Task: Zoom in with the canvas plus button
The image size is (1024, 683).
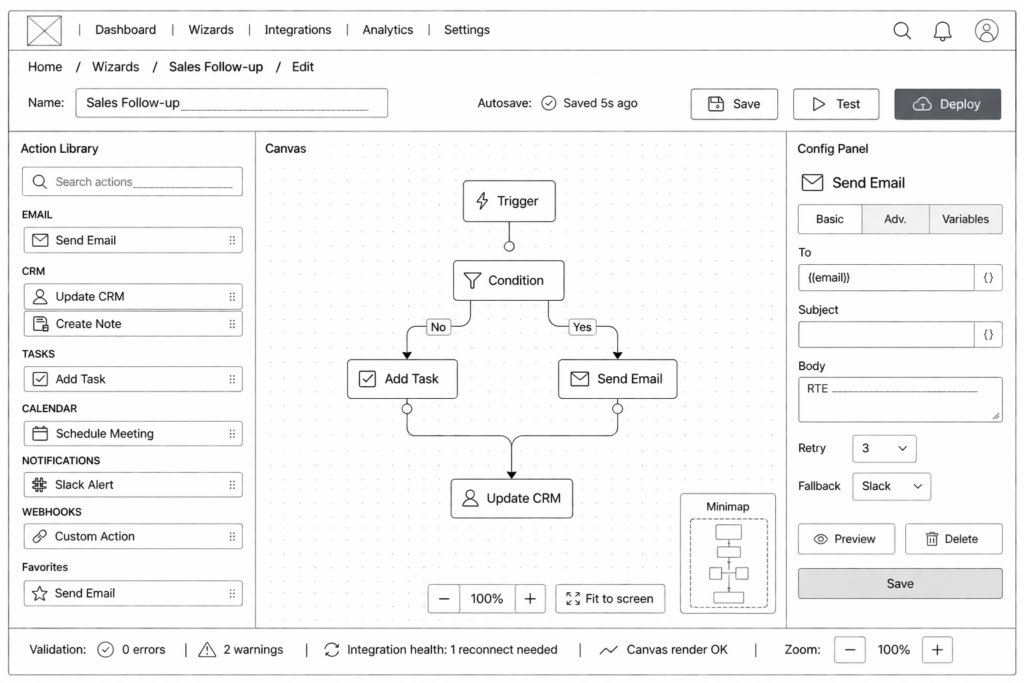Action: [x=530, y=599]
